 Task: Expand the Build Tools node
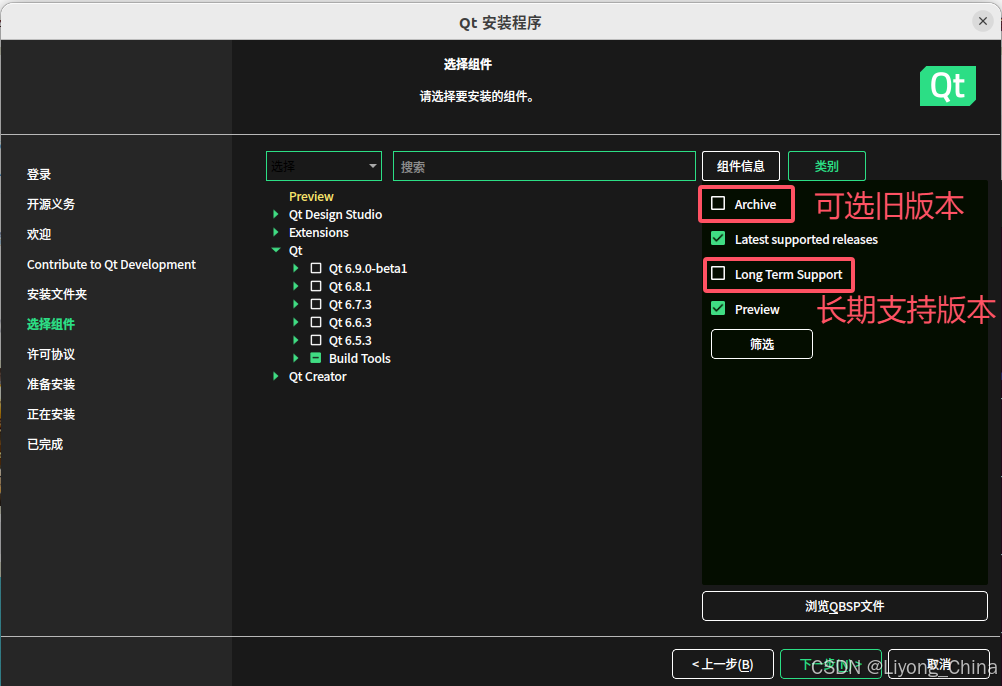pyautogui.click(x=296, y=358)
